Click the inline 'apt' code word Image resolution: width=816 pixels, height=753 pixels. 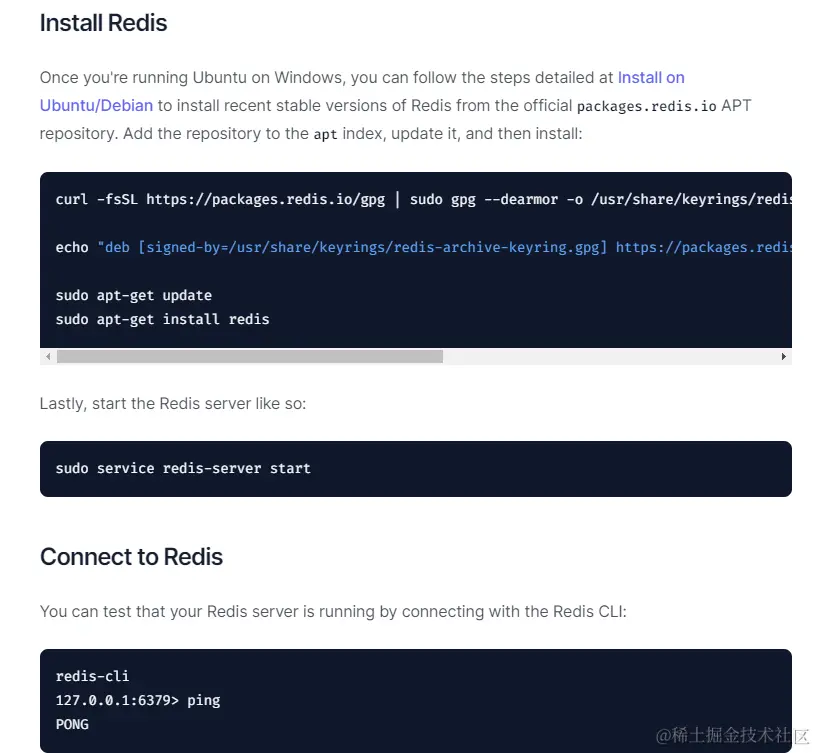click(325, 134)
